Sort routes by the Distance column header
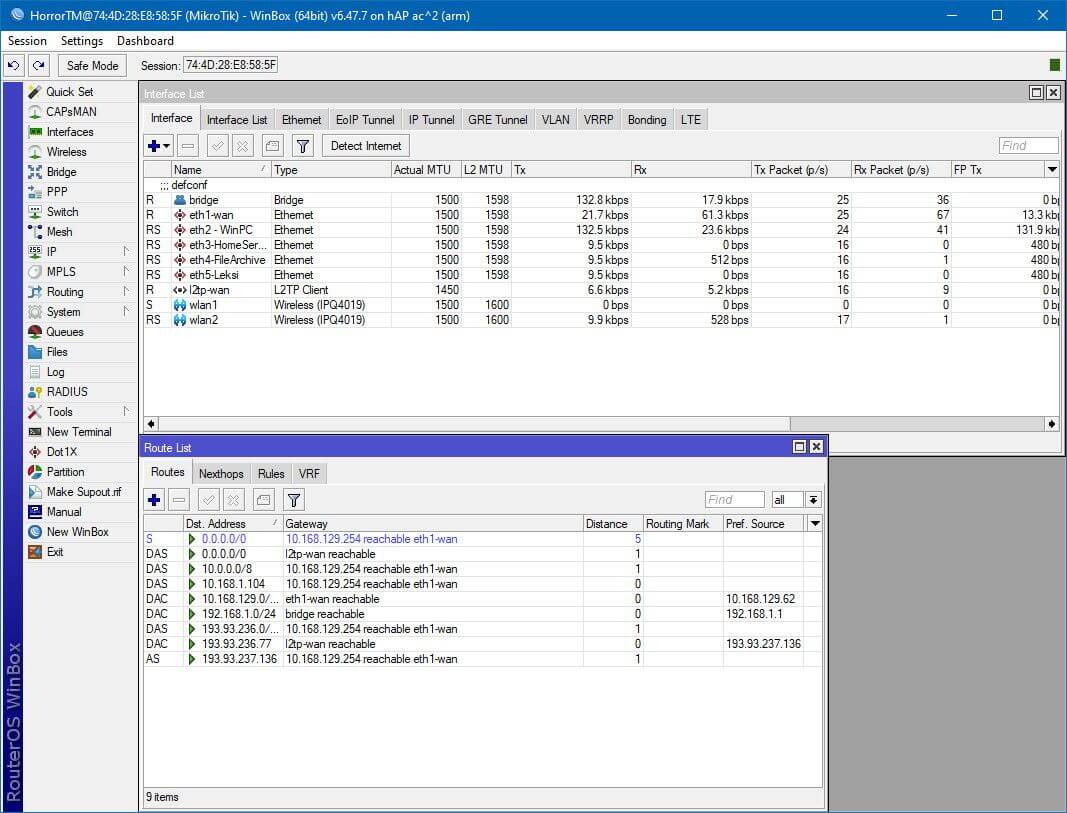Screen dimensions: 1067x813 (x=613, y=524)
